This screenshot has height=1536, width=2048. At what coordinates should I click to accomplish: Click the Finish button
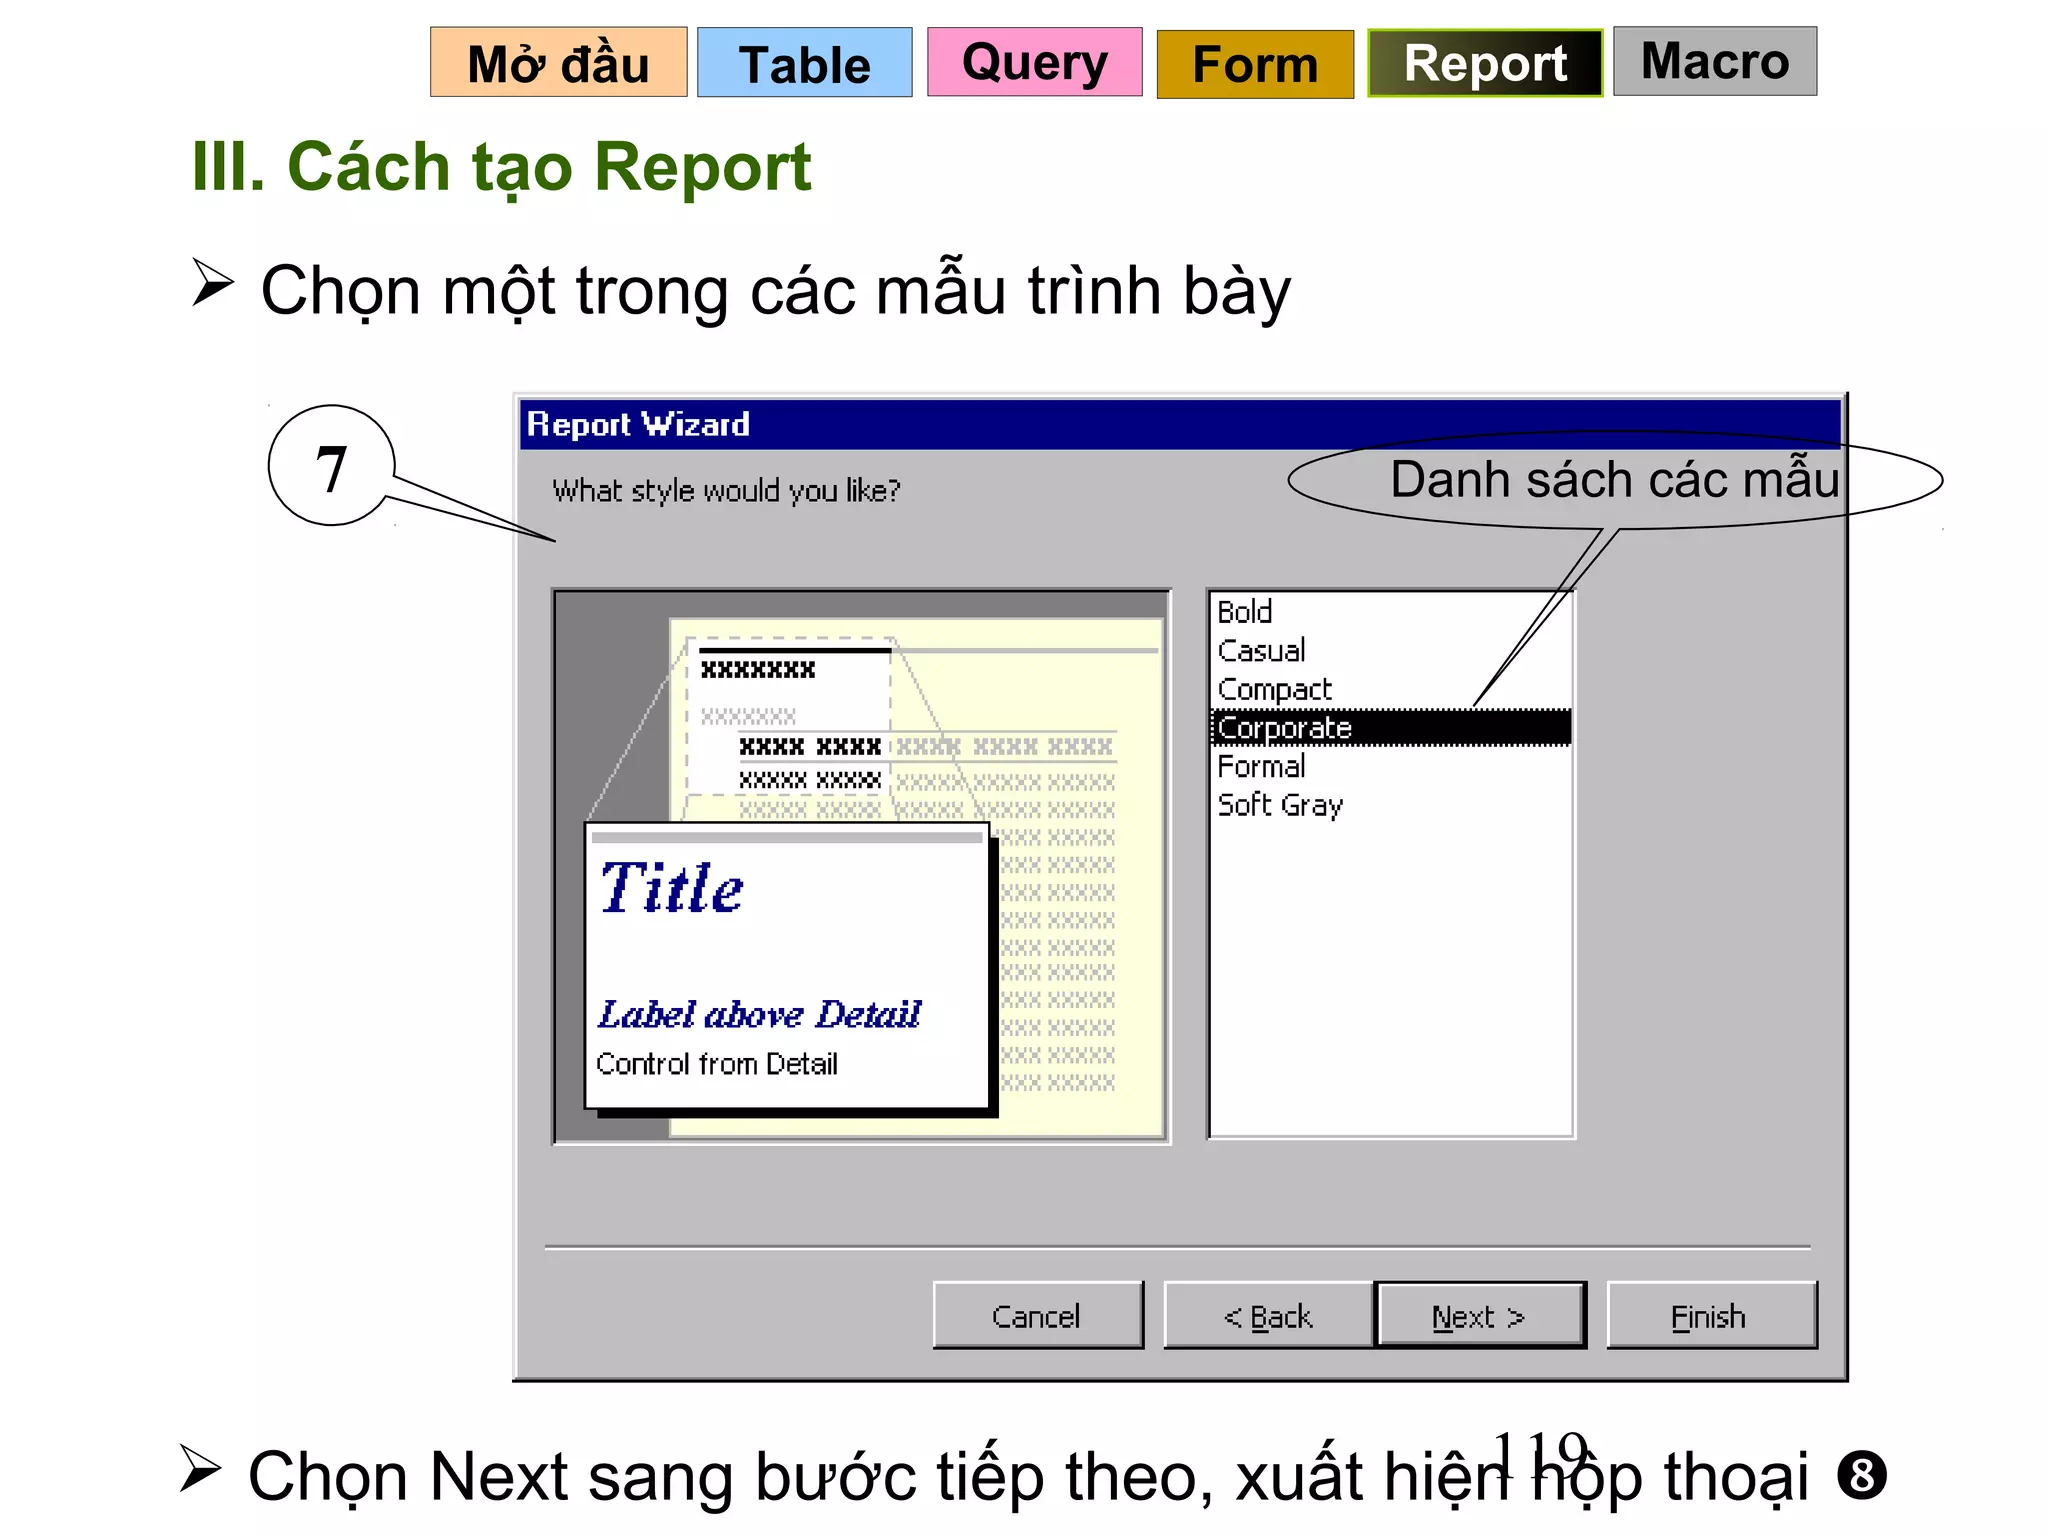tap(1711, 1315)
